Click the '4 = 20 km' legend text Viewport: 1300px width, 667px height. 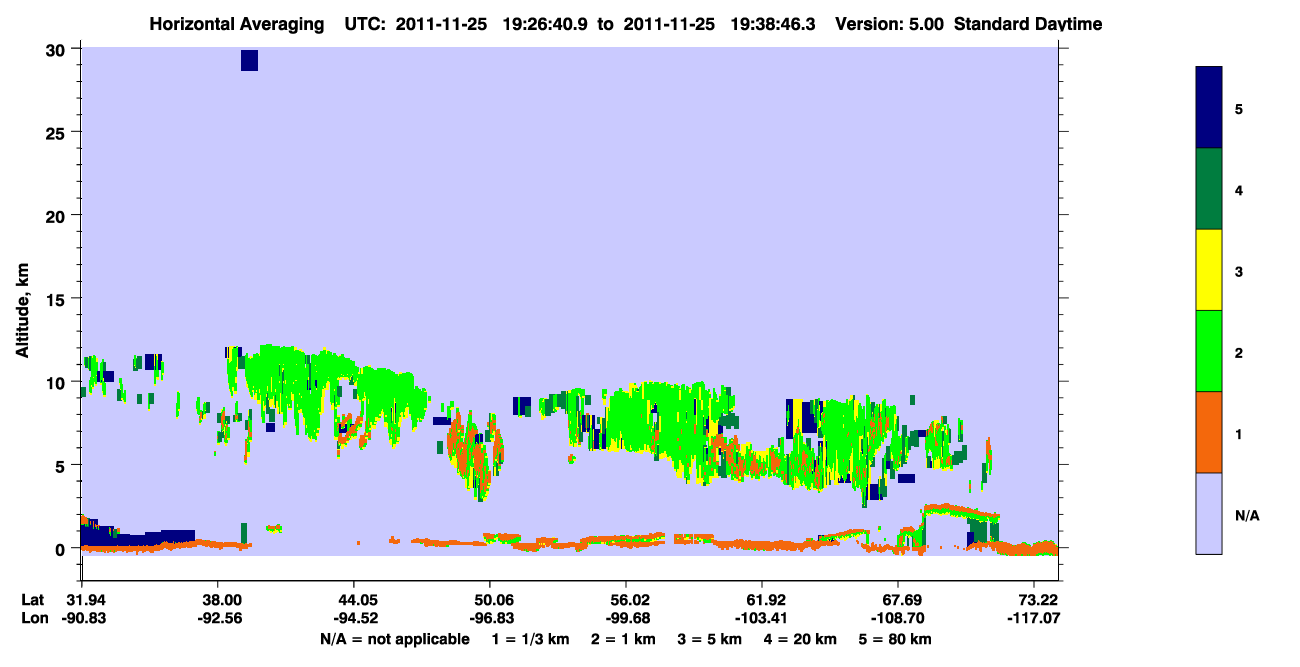click(x=803, y=639)
